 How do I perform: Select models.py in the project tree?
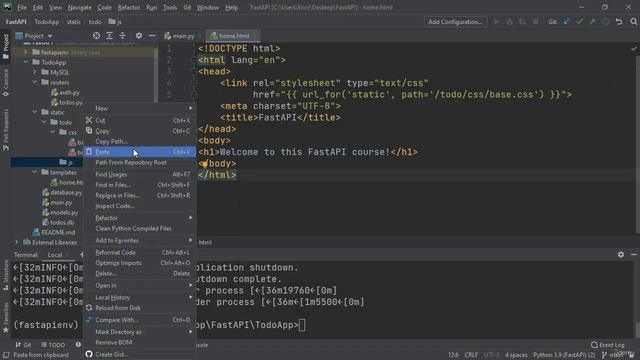[60, 212]
